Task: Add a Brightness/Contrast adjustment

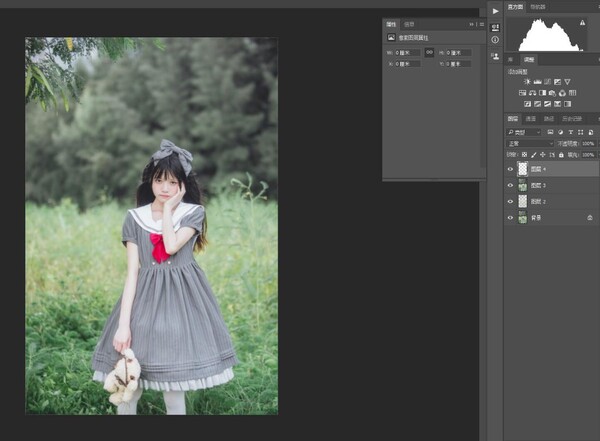Action: click(x=527, y=82)
